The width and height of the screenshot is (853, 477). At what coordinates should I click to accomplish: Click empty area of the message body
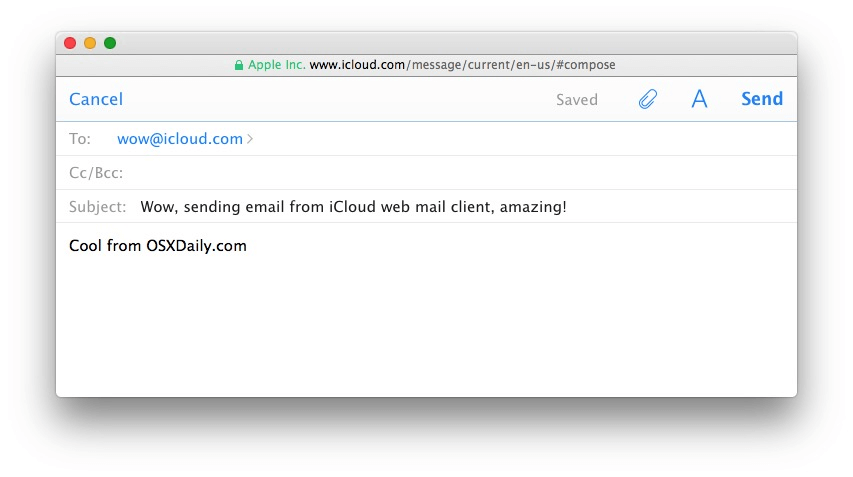(x=426, y=330)
